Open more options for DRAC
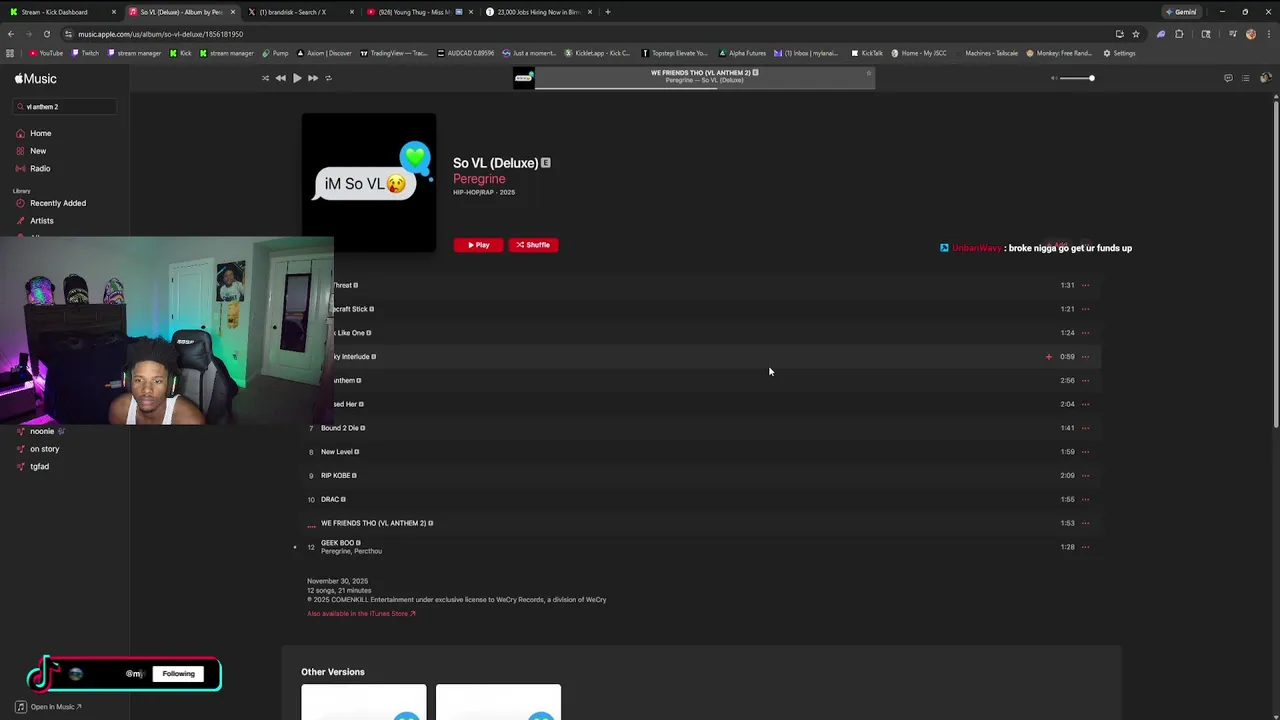This screenshot has width=1280, height=720. coord(1086,499)
